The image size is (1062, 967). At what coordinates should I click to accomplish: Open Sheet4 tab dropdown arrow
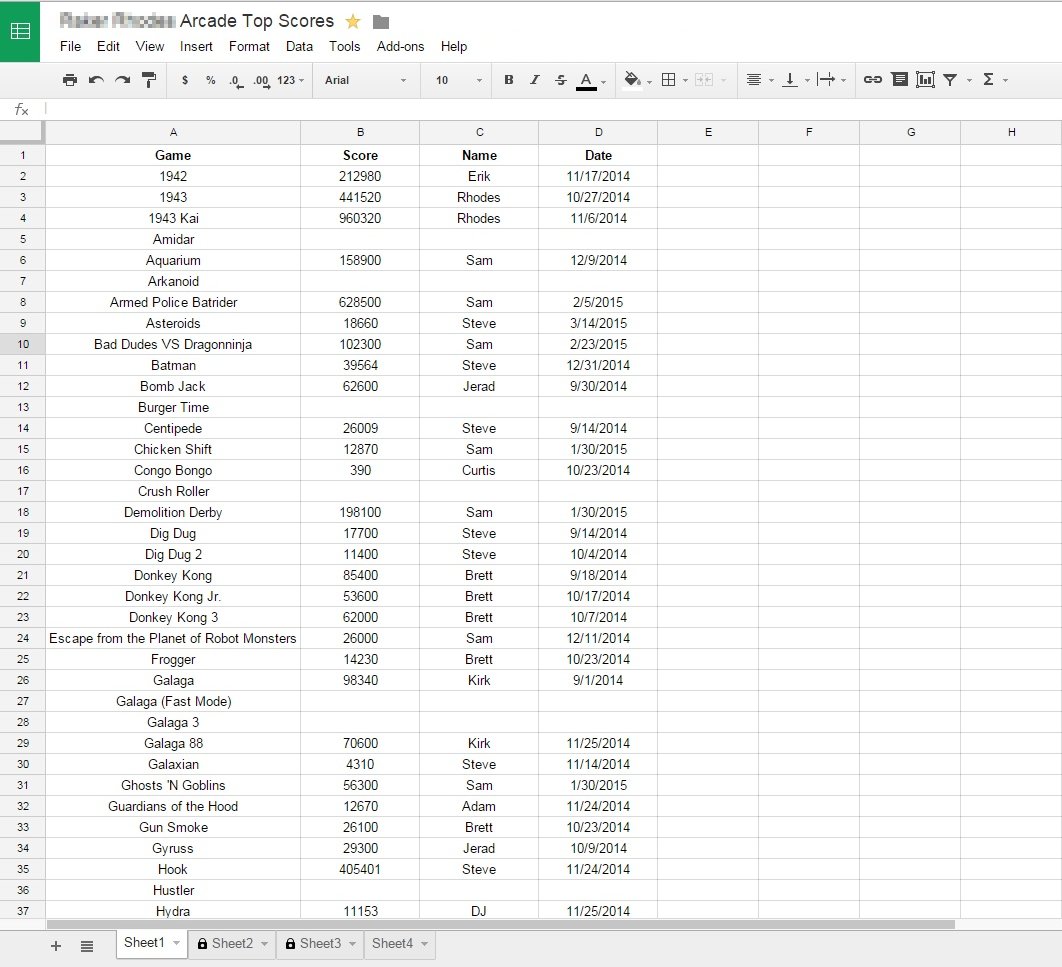point(425,944)
